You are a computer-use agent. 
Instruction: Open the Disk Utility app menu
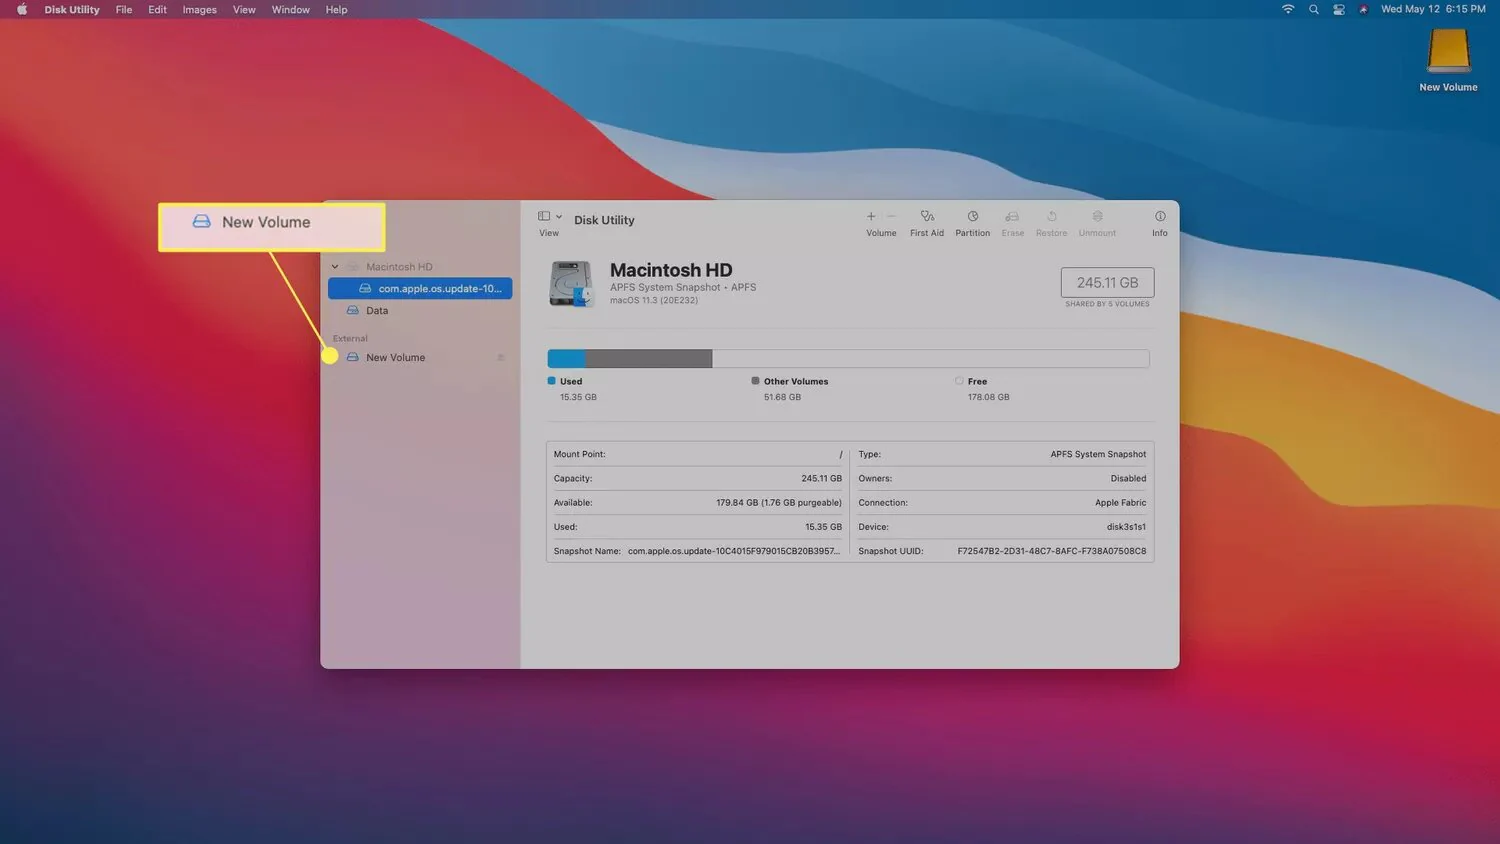pos(72,10)
